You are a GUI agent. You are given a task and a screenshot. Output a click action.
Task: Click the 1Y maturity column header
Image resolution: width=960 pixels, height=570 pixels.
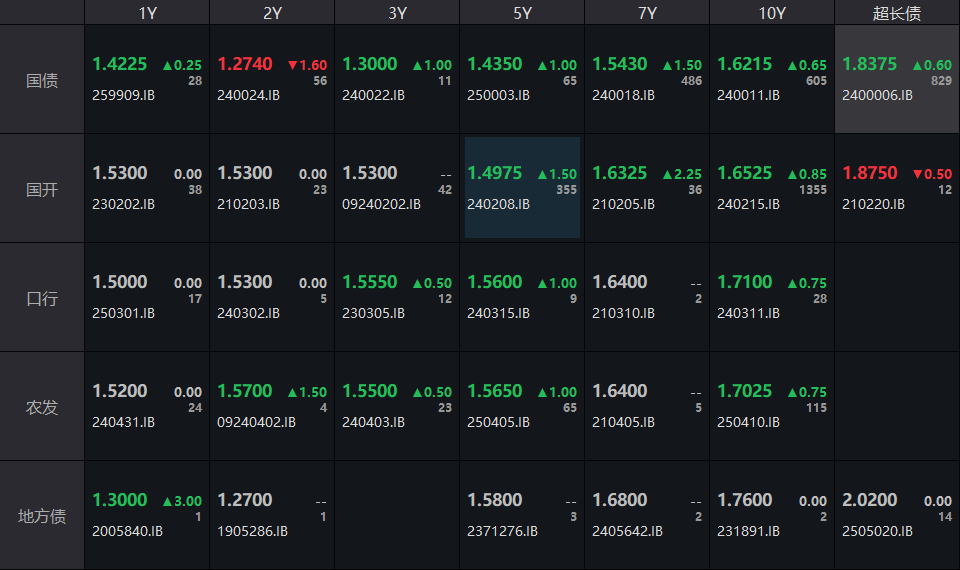147,13
